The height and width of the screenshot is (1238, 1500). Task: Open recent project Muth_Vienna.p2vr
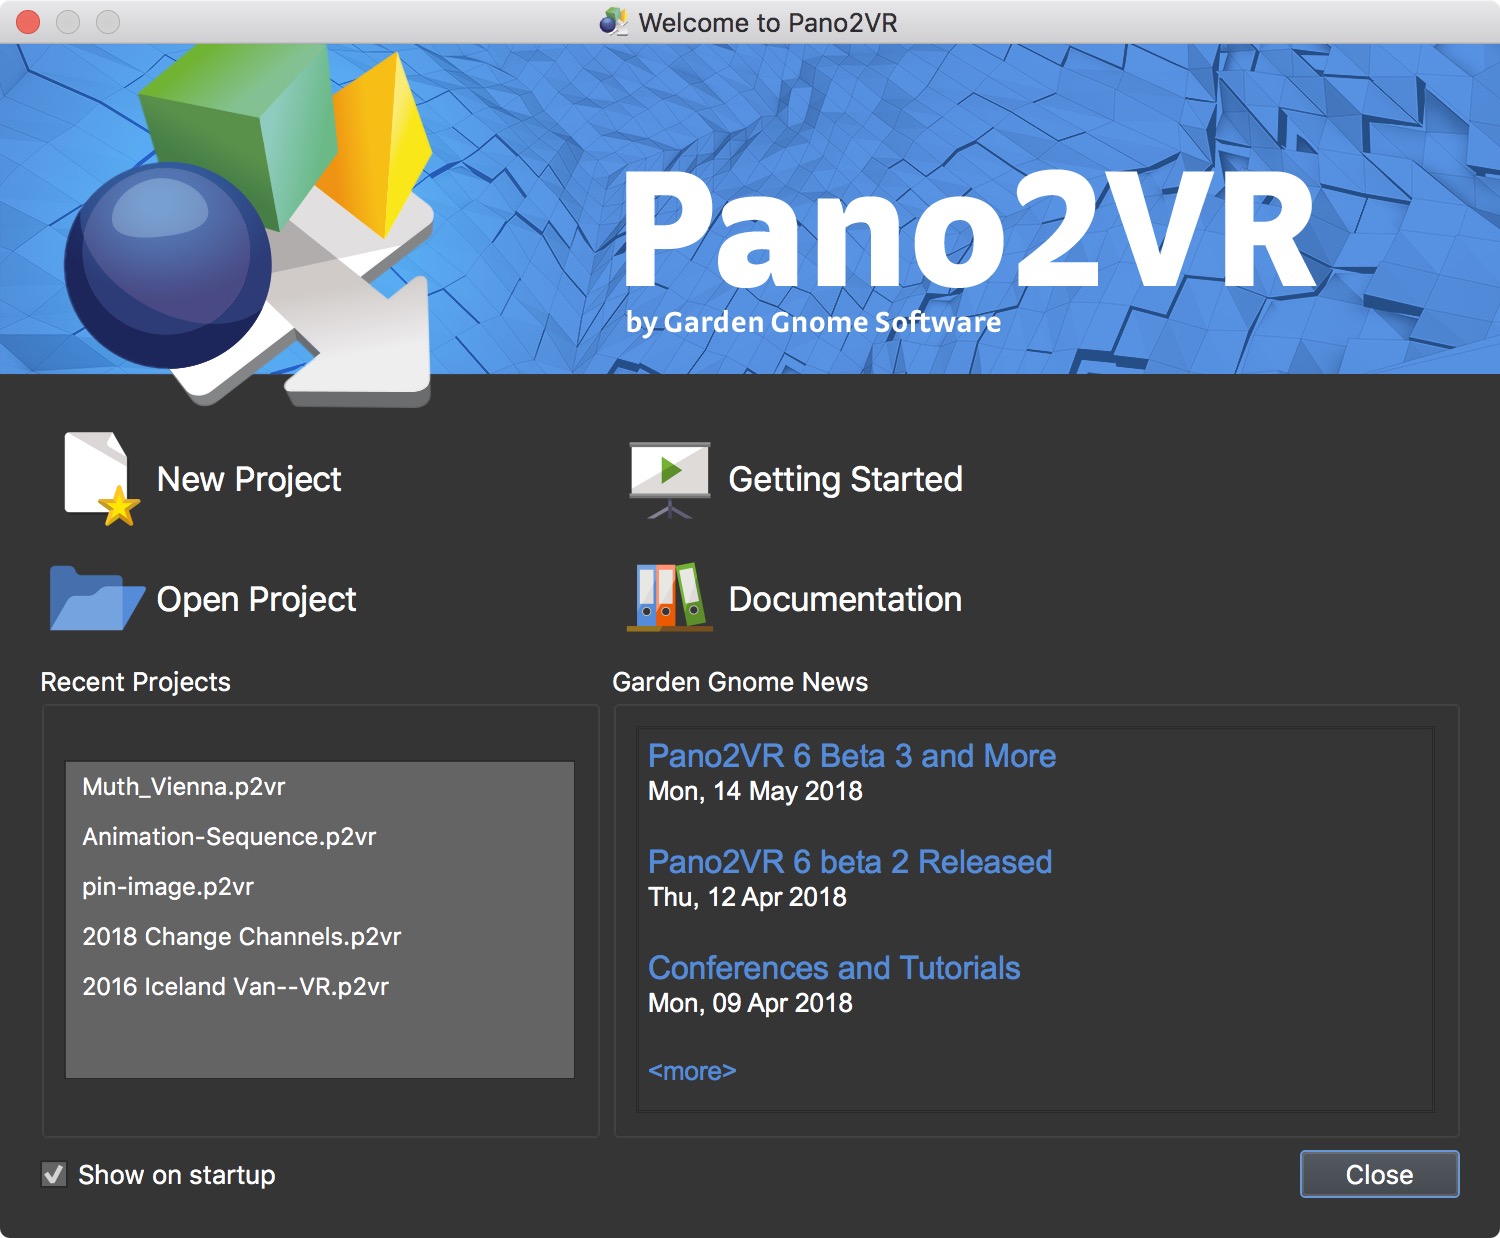(320, 787)
